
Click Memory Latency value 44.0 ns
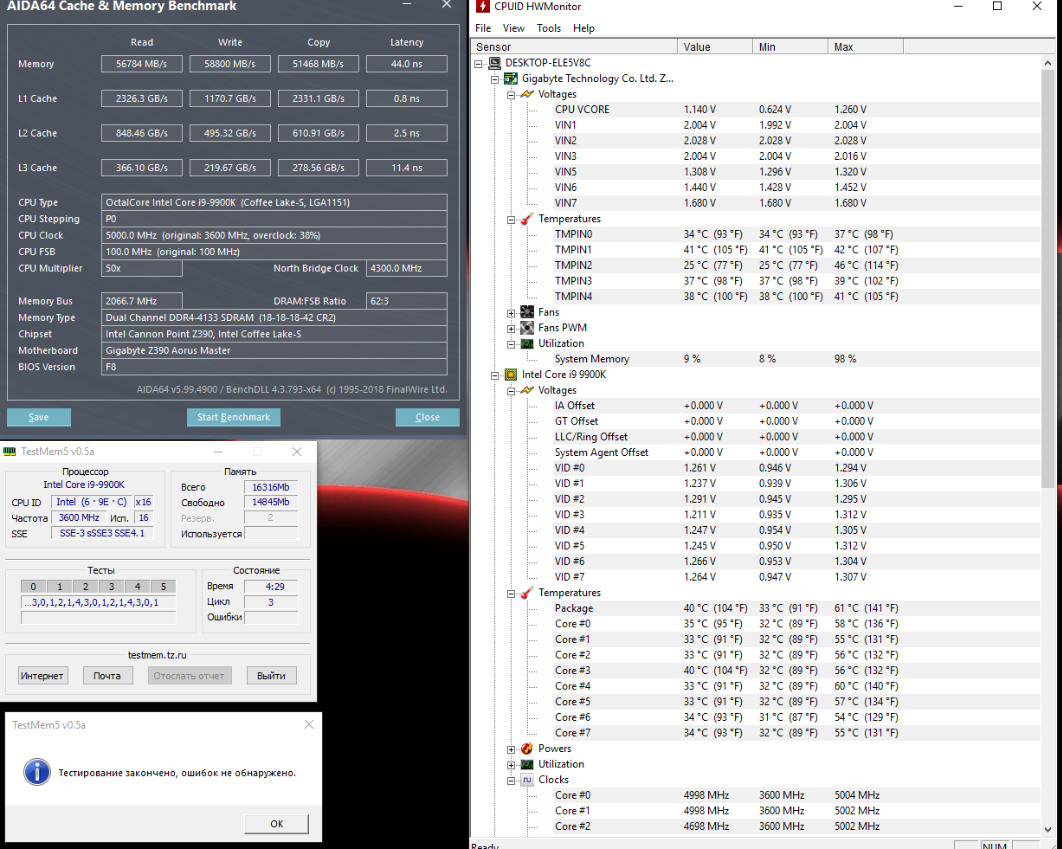(406, 64)
